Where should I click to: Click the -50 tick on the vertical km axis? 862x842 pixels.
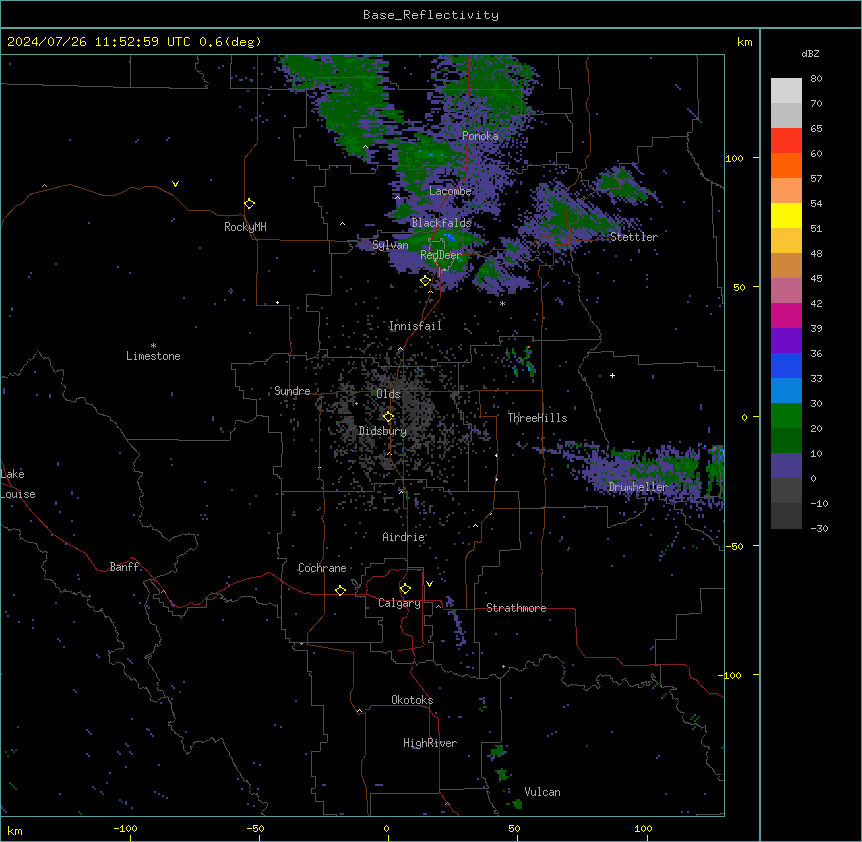[x=734, y=546]
